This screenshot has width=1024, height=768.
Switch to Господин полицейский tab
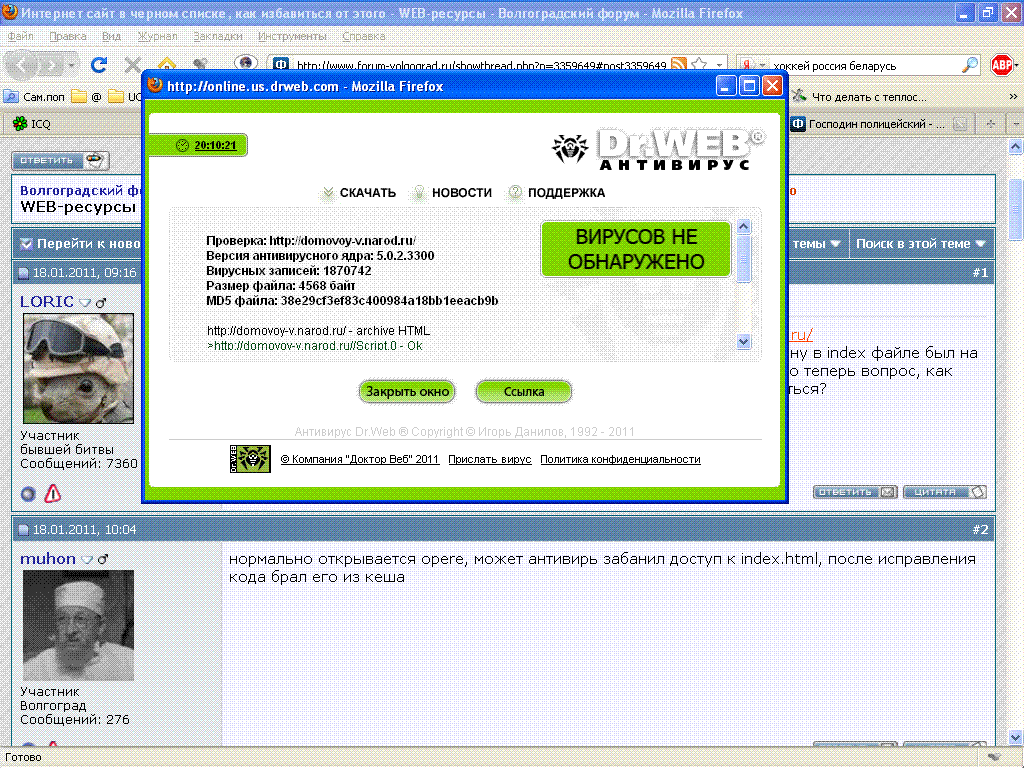875,124
